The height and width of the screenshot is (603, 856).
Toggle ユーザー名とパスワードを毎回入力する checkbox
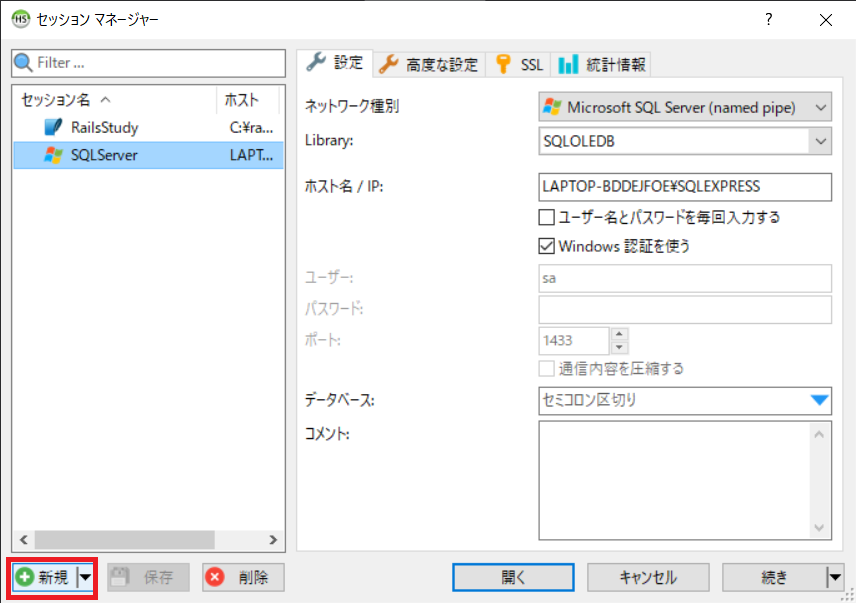[x=546, y=217]
